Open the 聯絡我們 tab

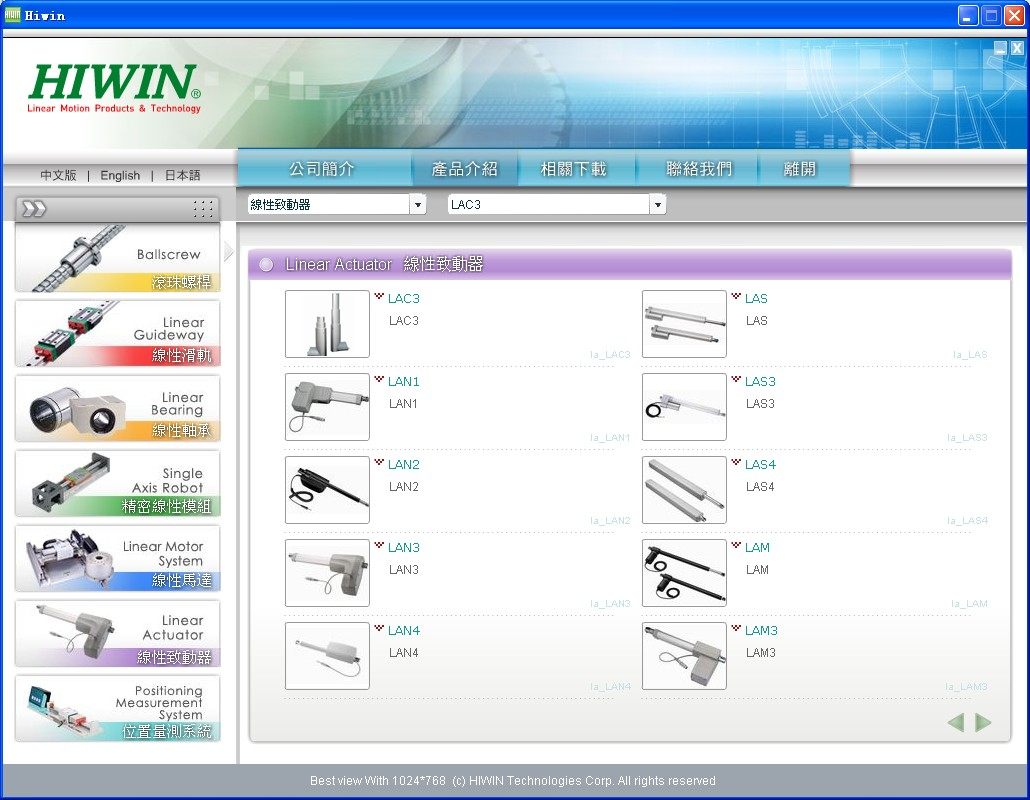point(699,169)
